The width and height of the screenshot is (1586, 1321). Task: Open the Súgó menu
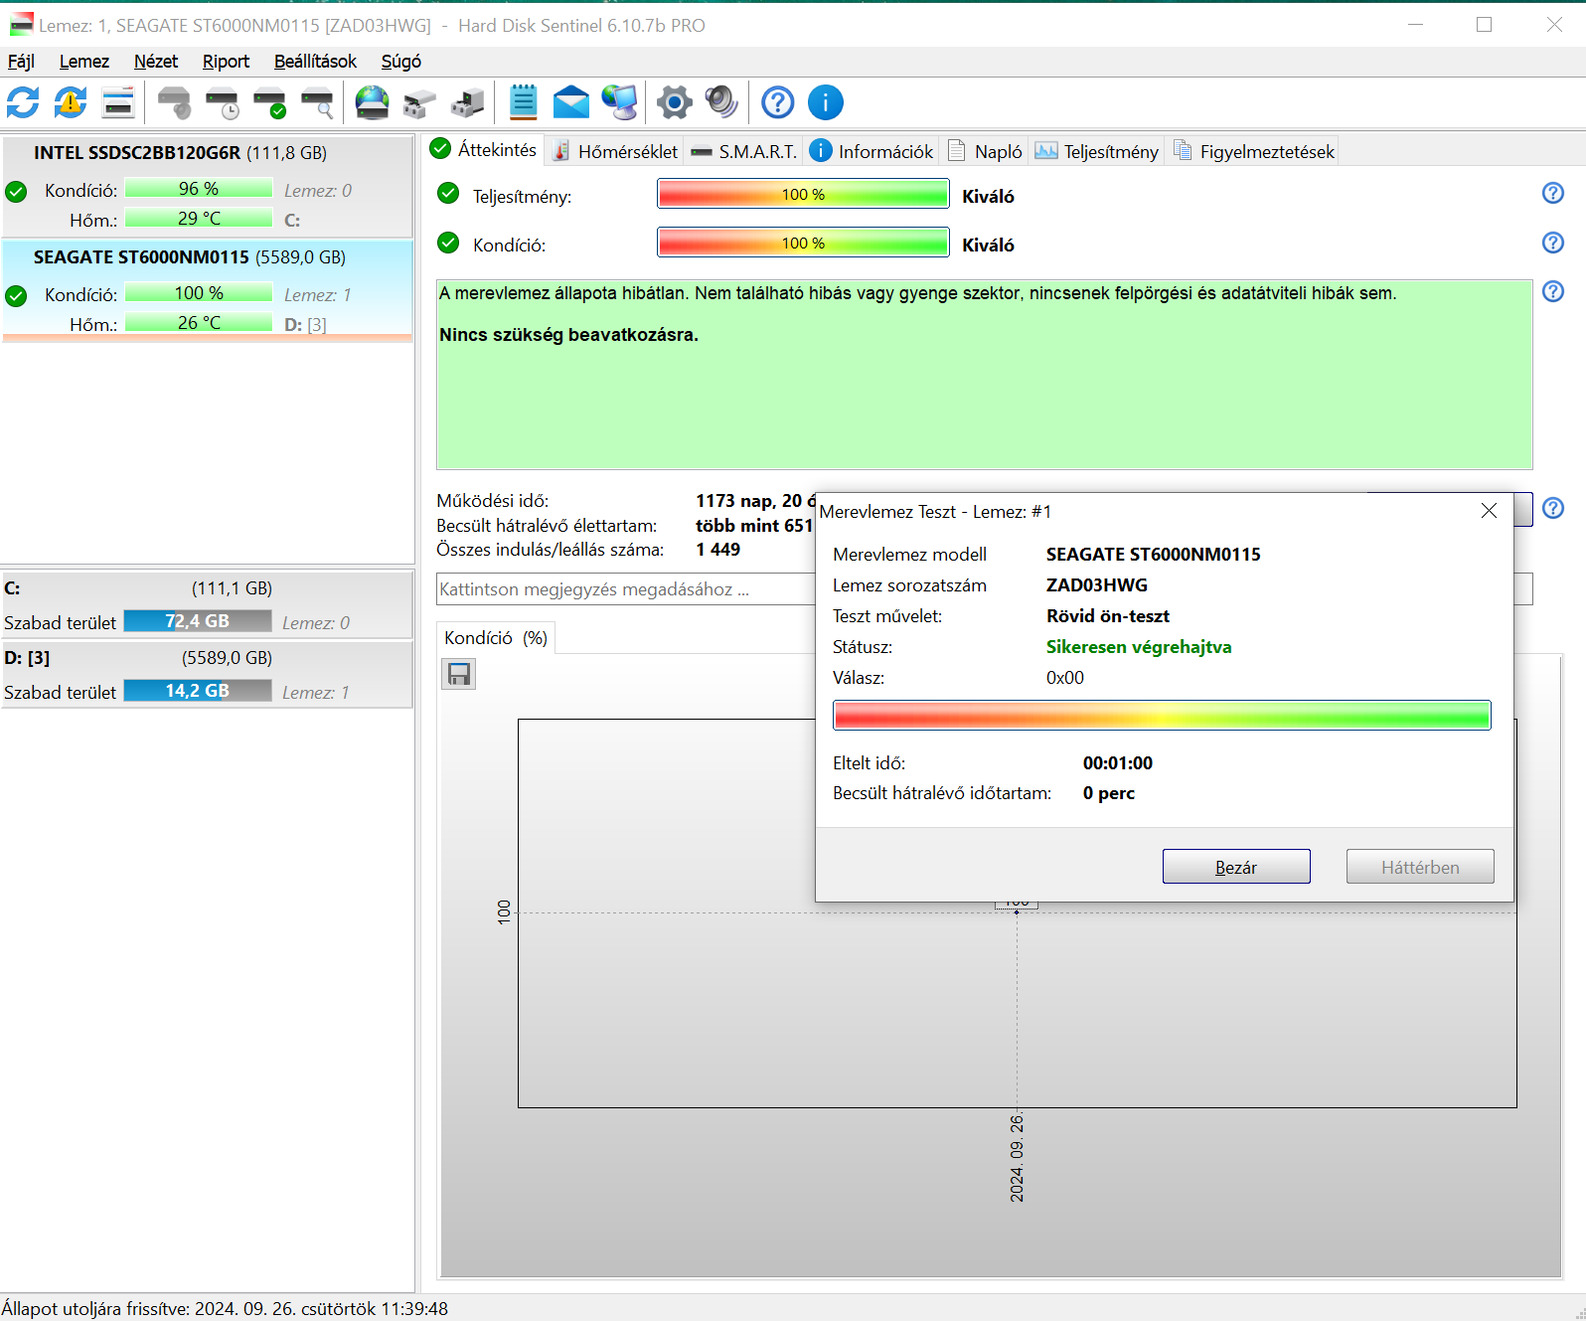coord(401,61)
